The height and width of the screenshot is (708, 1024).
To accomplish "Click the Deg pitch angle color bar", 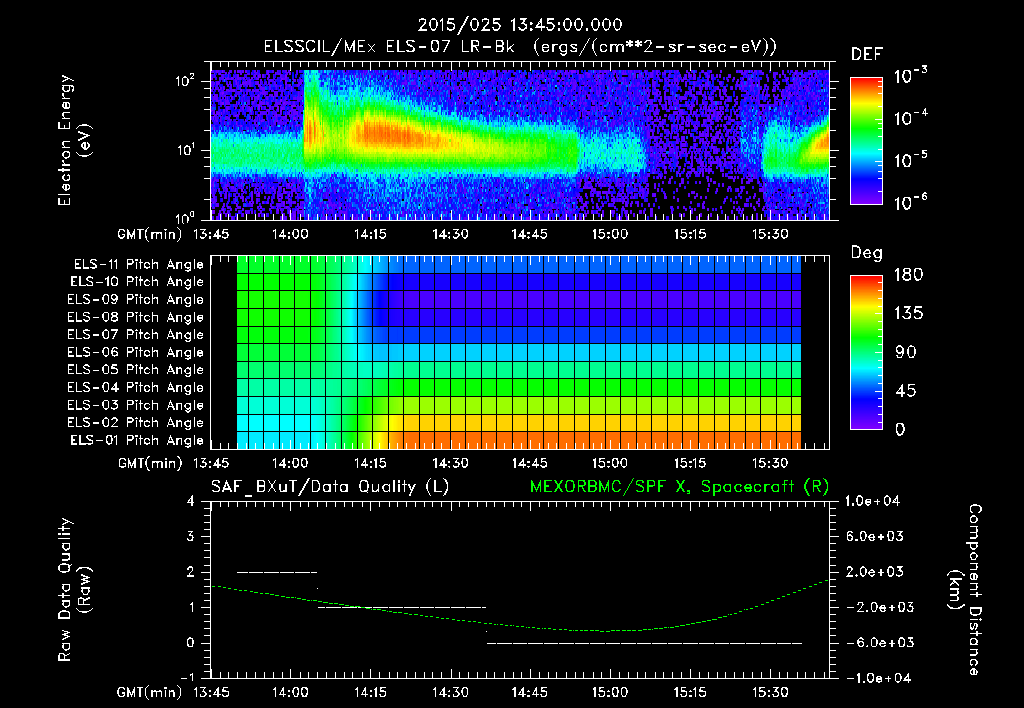I will pos(867,353).
